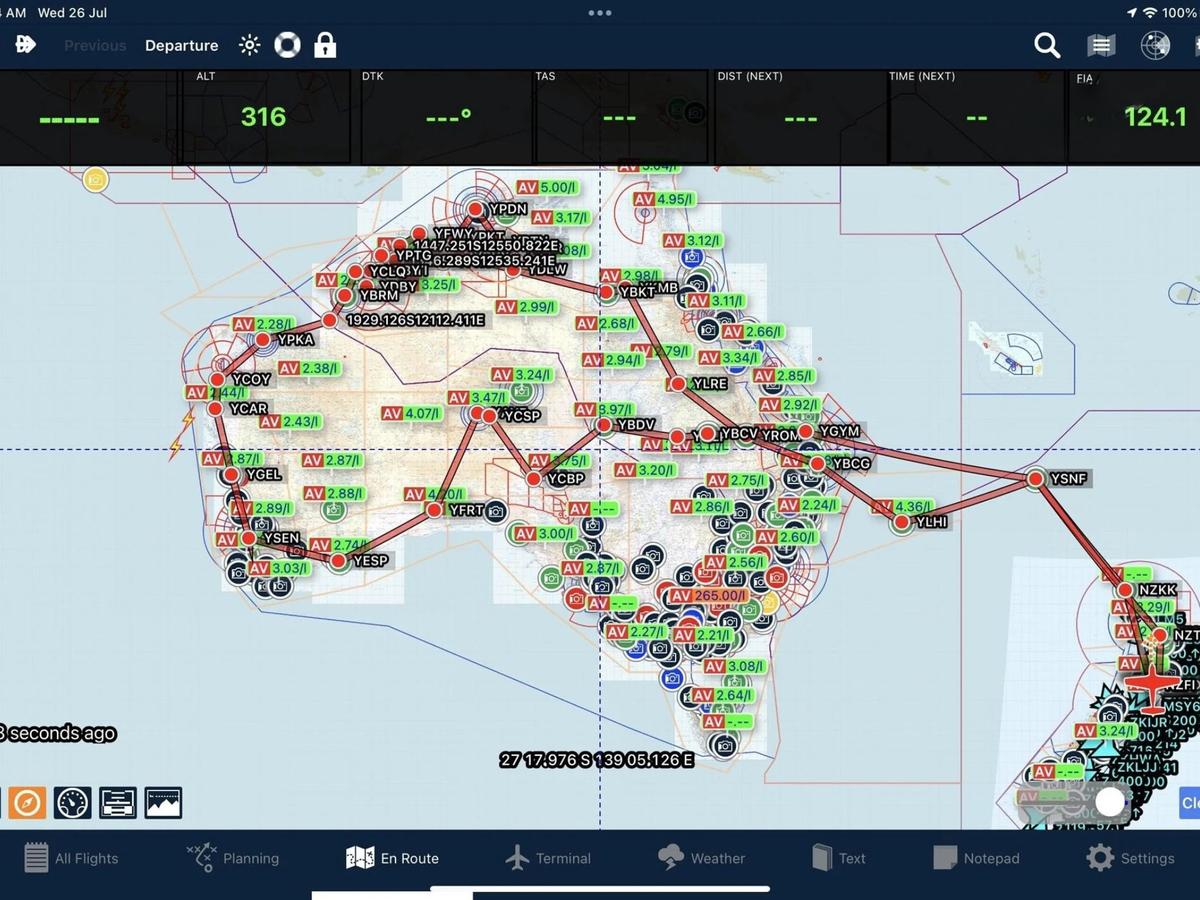Viewport: 1200px width, 900px height.
Task: Open the lifebuoy help icon
Action: [x=287, y=46]
